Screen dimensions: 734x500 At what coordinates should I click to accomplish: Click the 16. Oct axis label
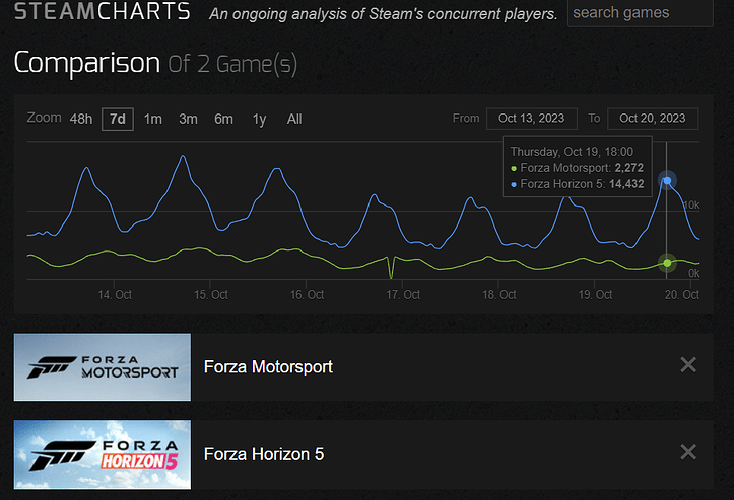click(x=307, y=294)
